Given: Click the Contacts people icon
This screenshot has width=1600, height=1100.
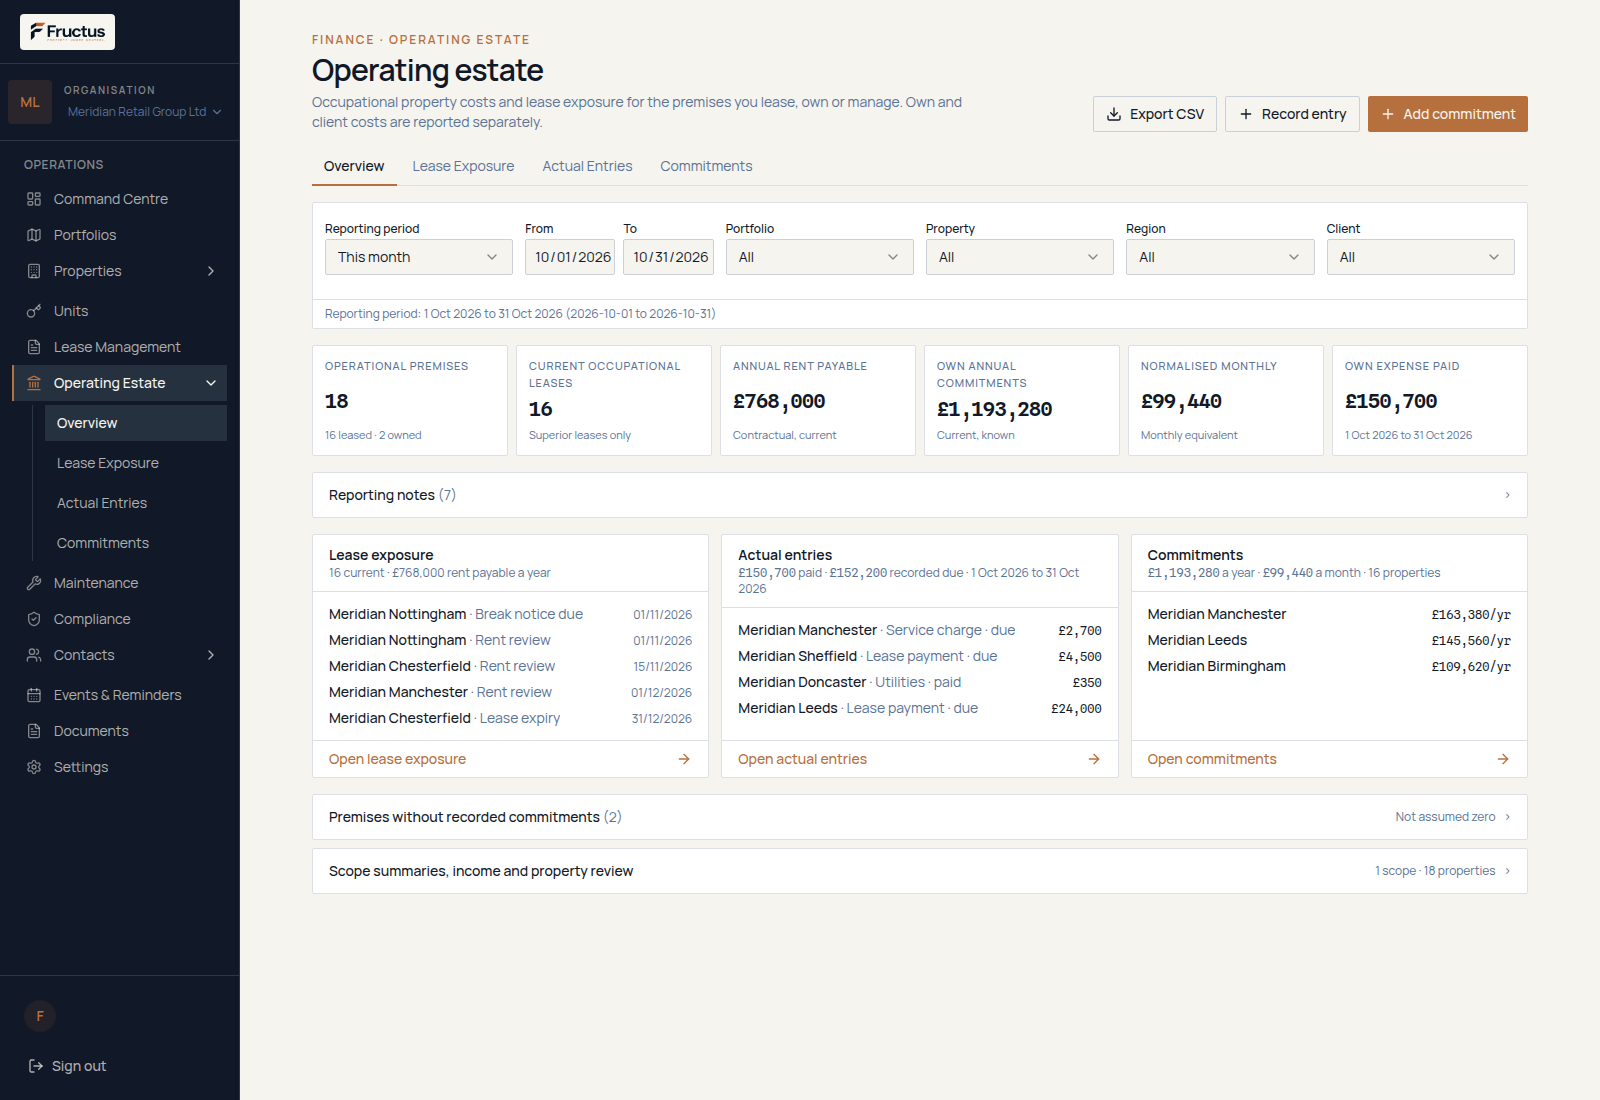Looking at the screenshot, I should coord(34,655).
